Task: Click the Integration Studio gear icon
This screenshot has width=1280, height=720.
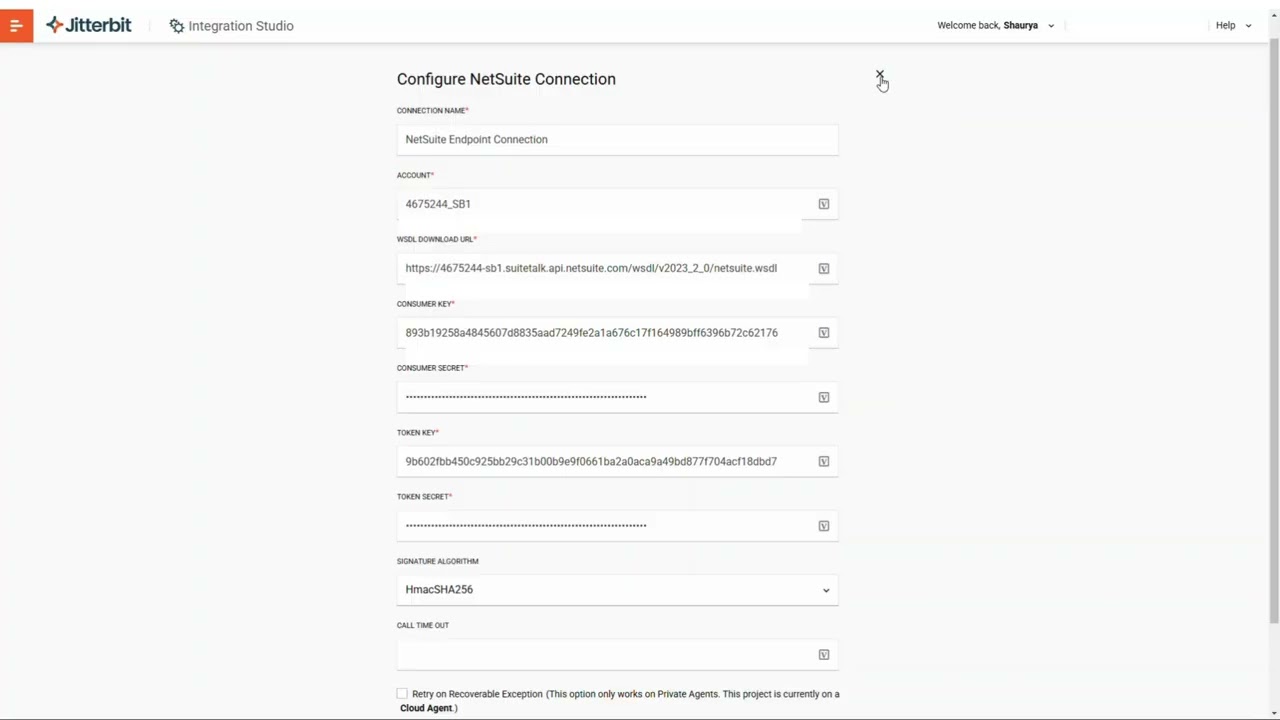Action: [x=177, y=26]
